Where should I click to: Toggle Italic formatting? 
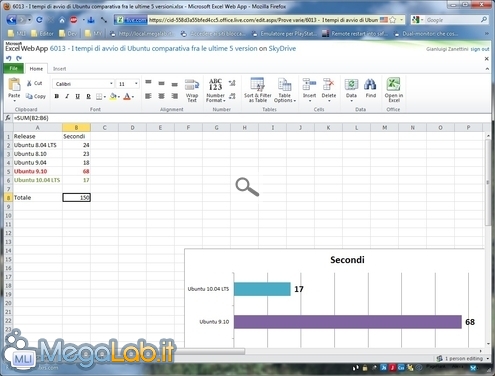[67, 96]
